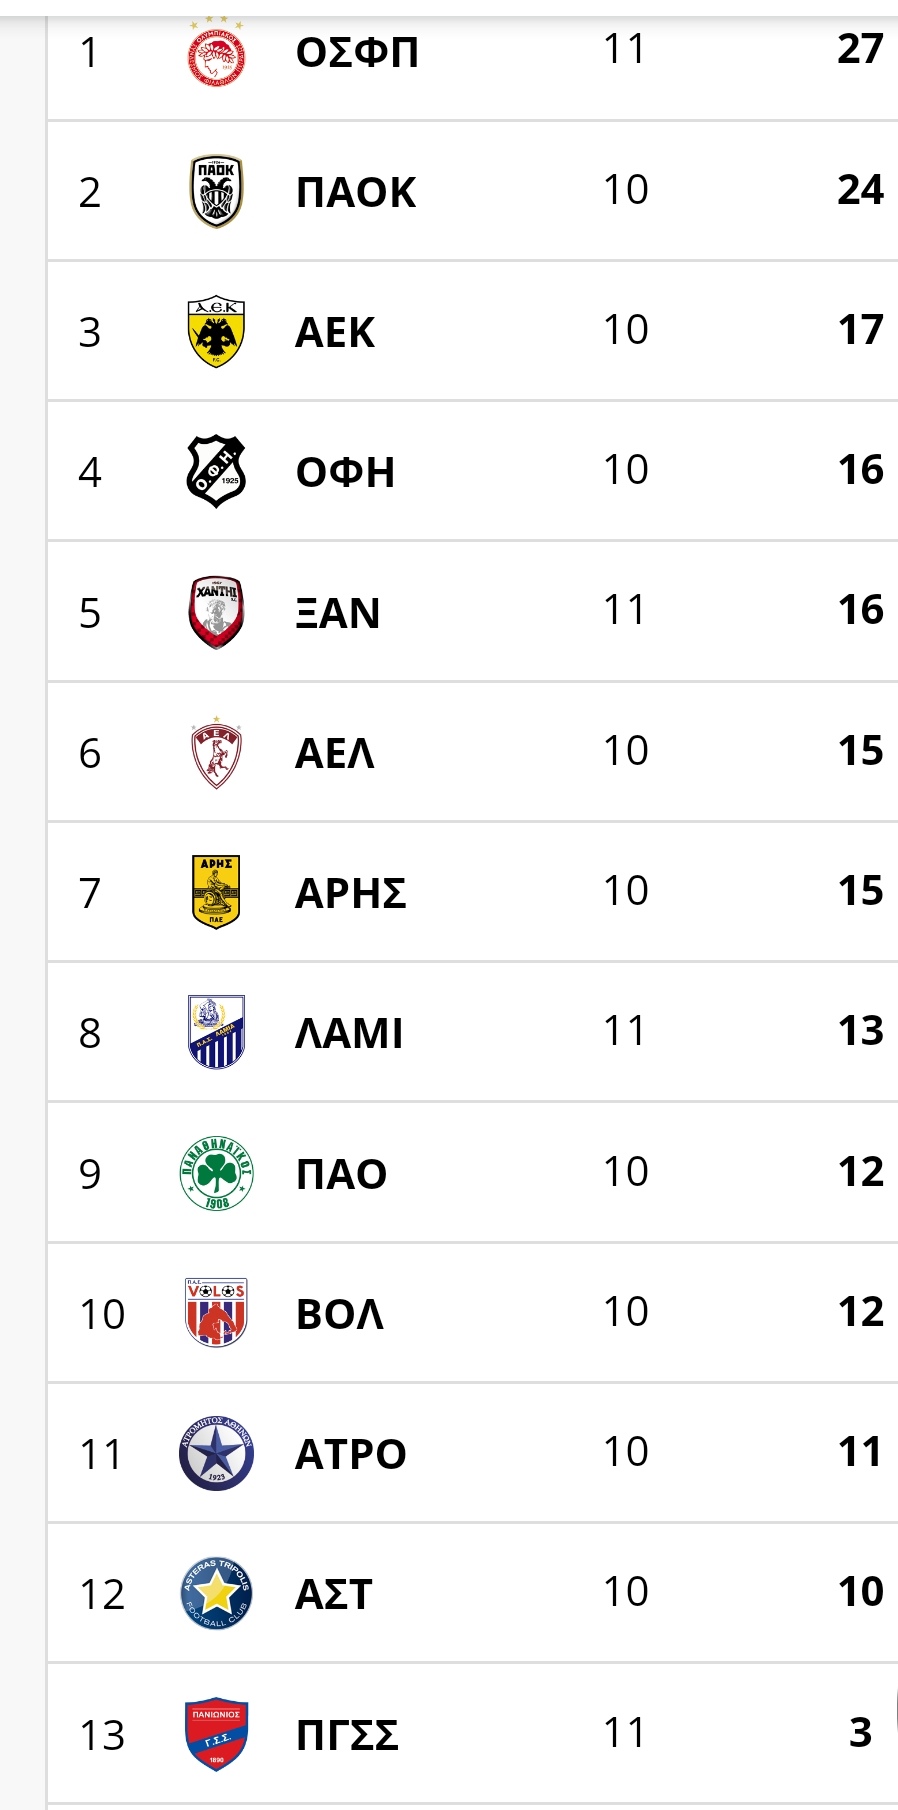Tap the Xanthi team crest

click(216, 612)
